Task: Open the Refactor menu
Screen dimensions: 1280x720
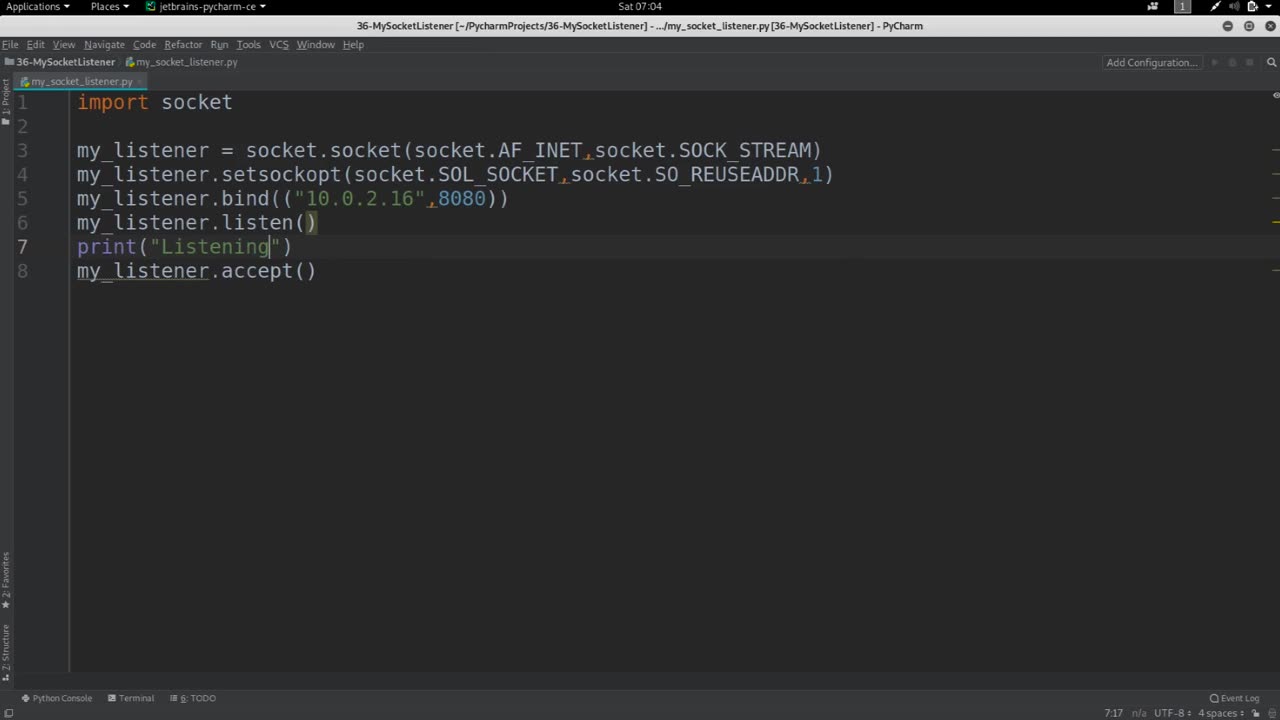Action: pos(183,44)
